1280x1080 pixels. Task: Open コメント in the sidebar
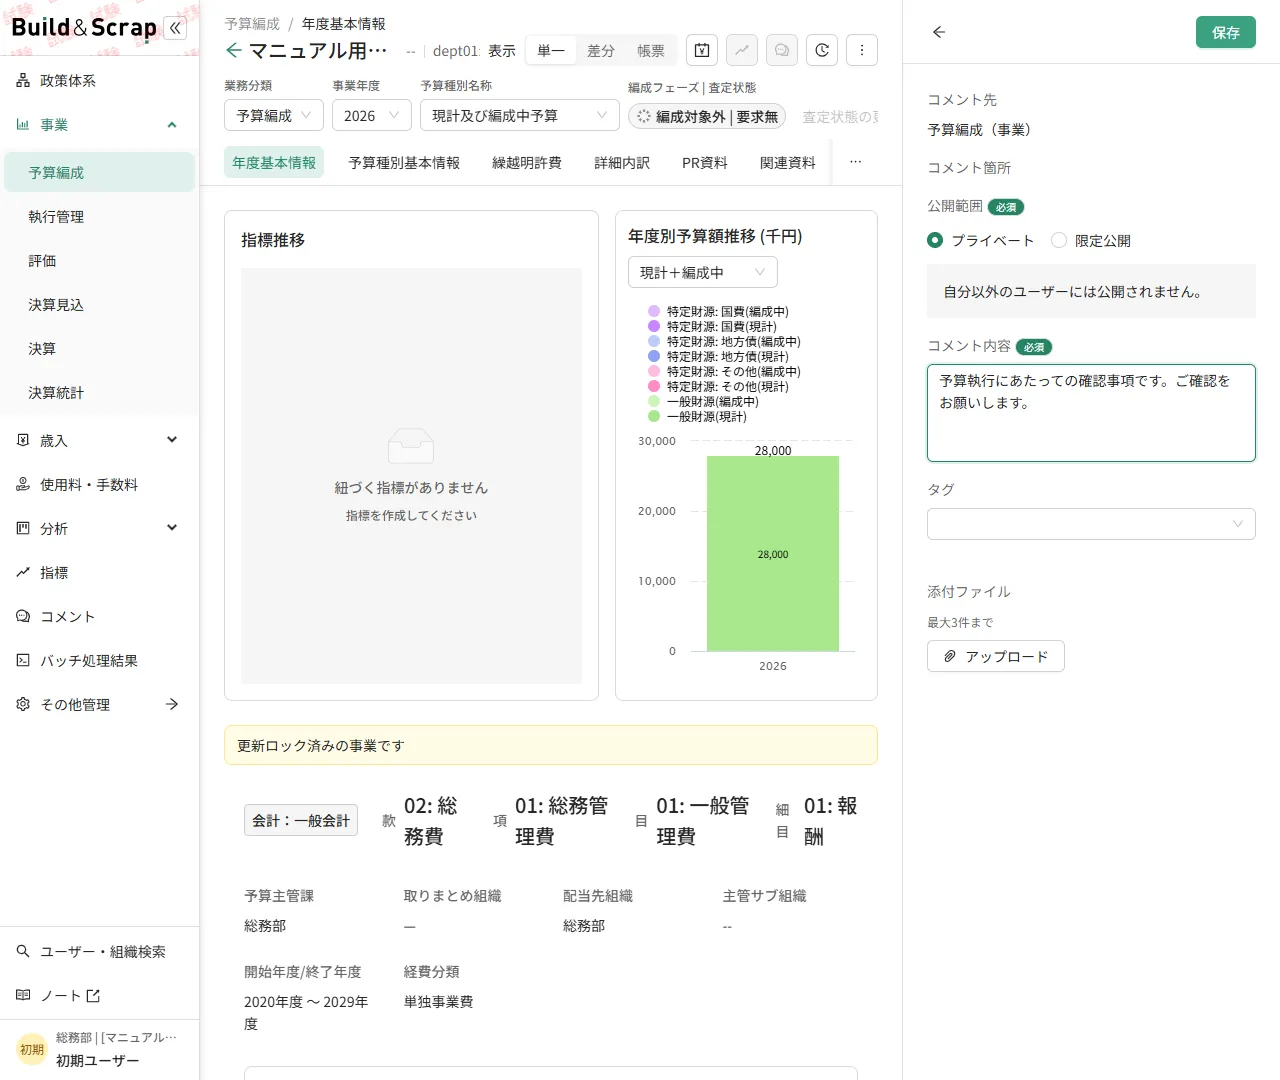point(99,617)
